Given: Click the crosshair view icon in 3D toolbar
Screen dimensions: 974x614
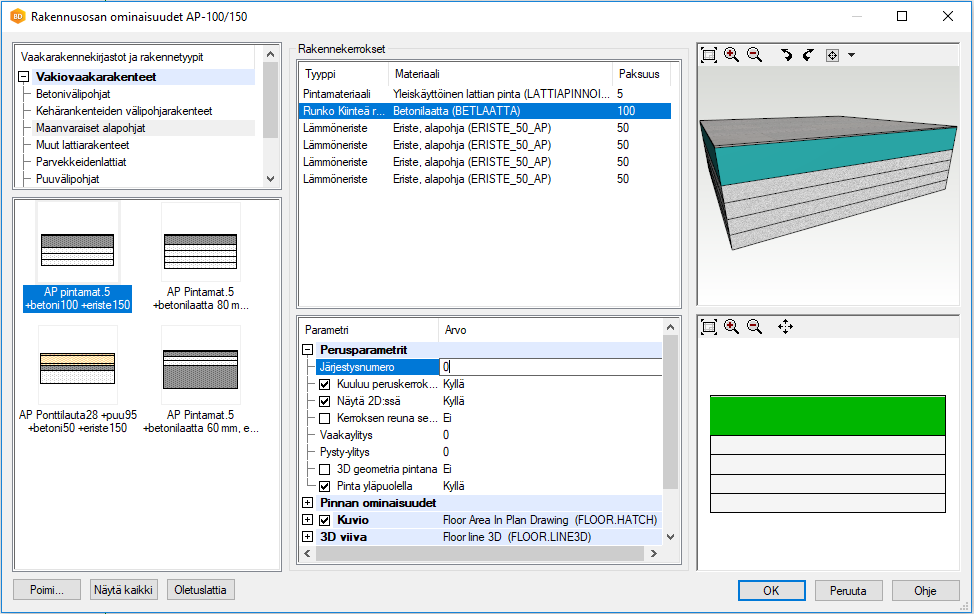Looking at the screenshot, I should [832, 55].
